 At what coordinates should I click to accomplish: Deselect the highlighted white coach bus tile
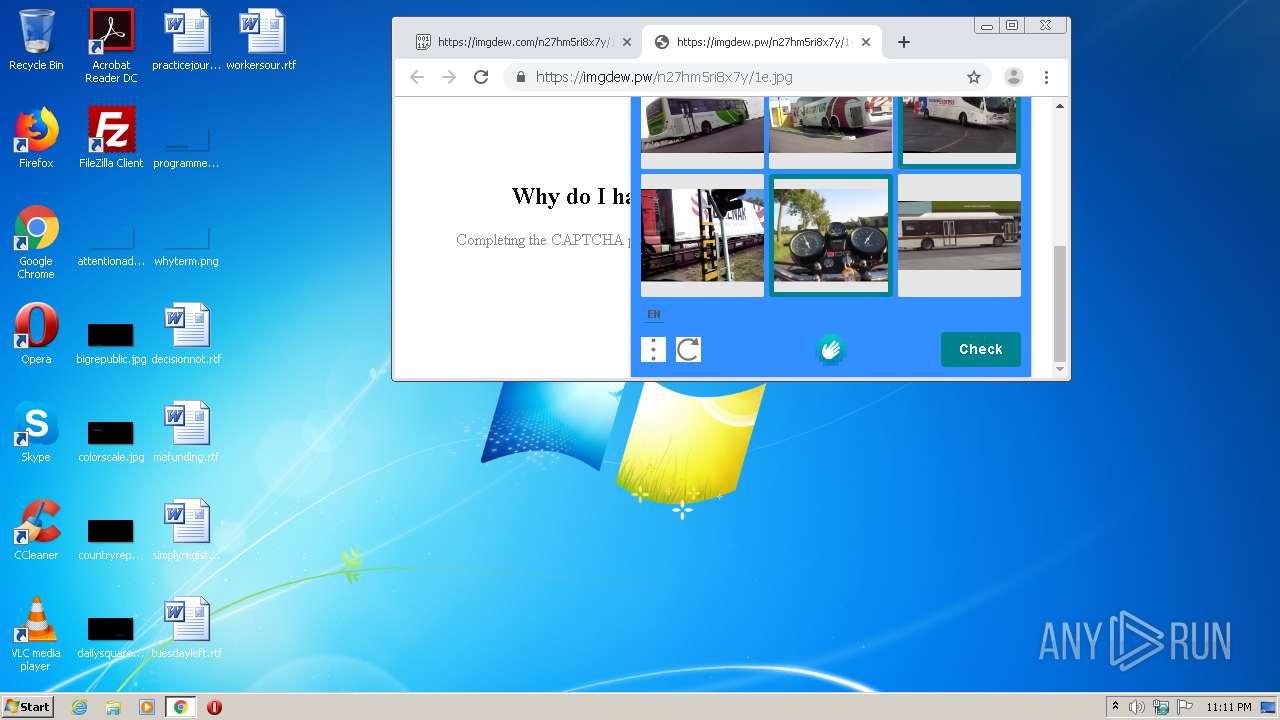(959, 133)
